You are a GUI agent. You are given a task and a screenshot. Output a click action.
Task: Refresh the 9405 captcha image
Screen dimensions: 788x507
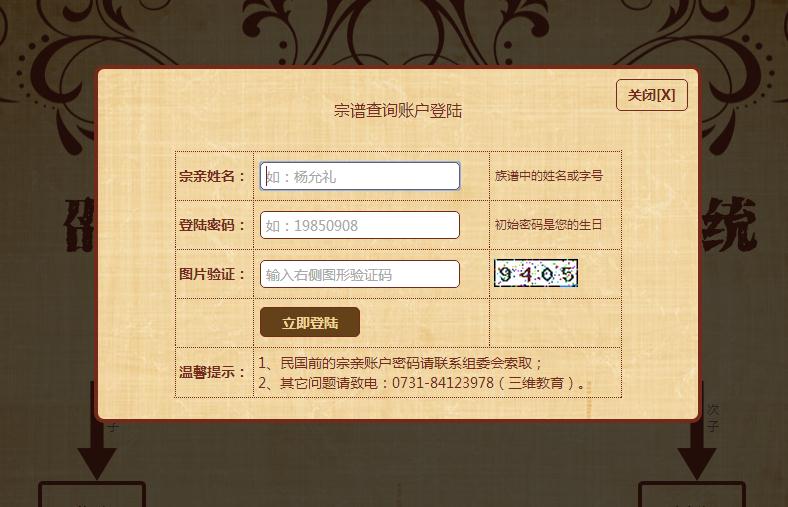[536, 273]
